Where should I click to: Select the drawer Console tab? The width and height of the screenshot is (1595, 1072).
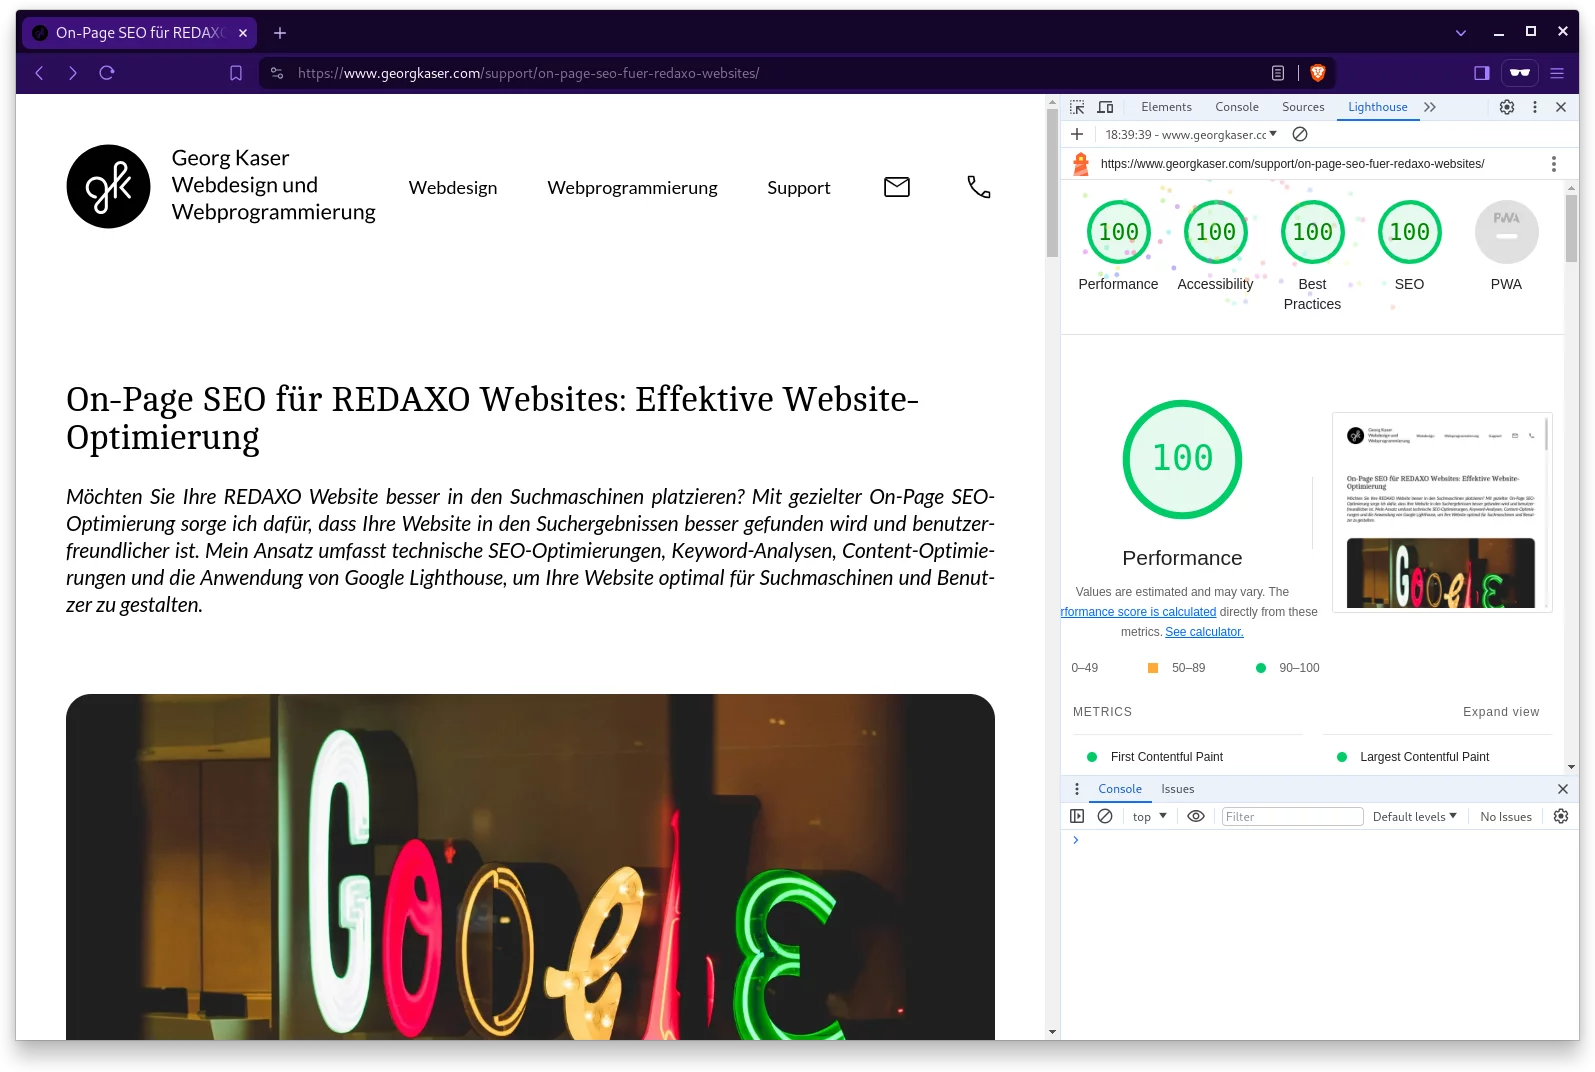pyautogui.click(x=1120, y=789)
